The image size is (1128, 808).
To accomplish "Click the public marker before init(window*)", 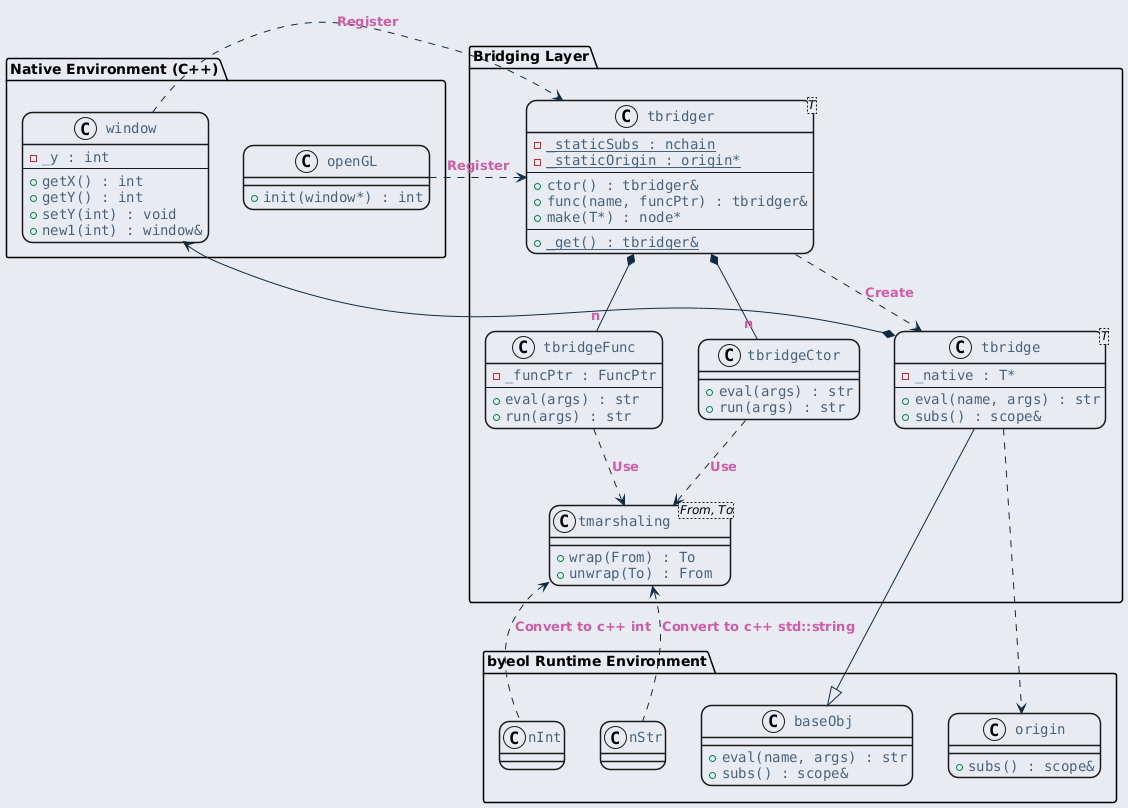I will pyautogui.click(x=254, y=198).
